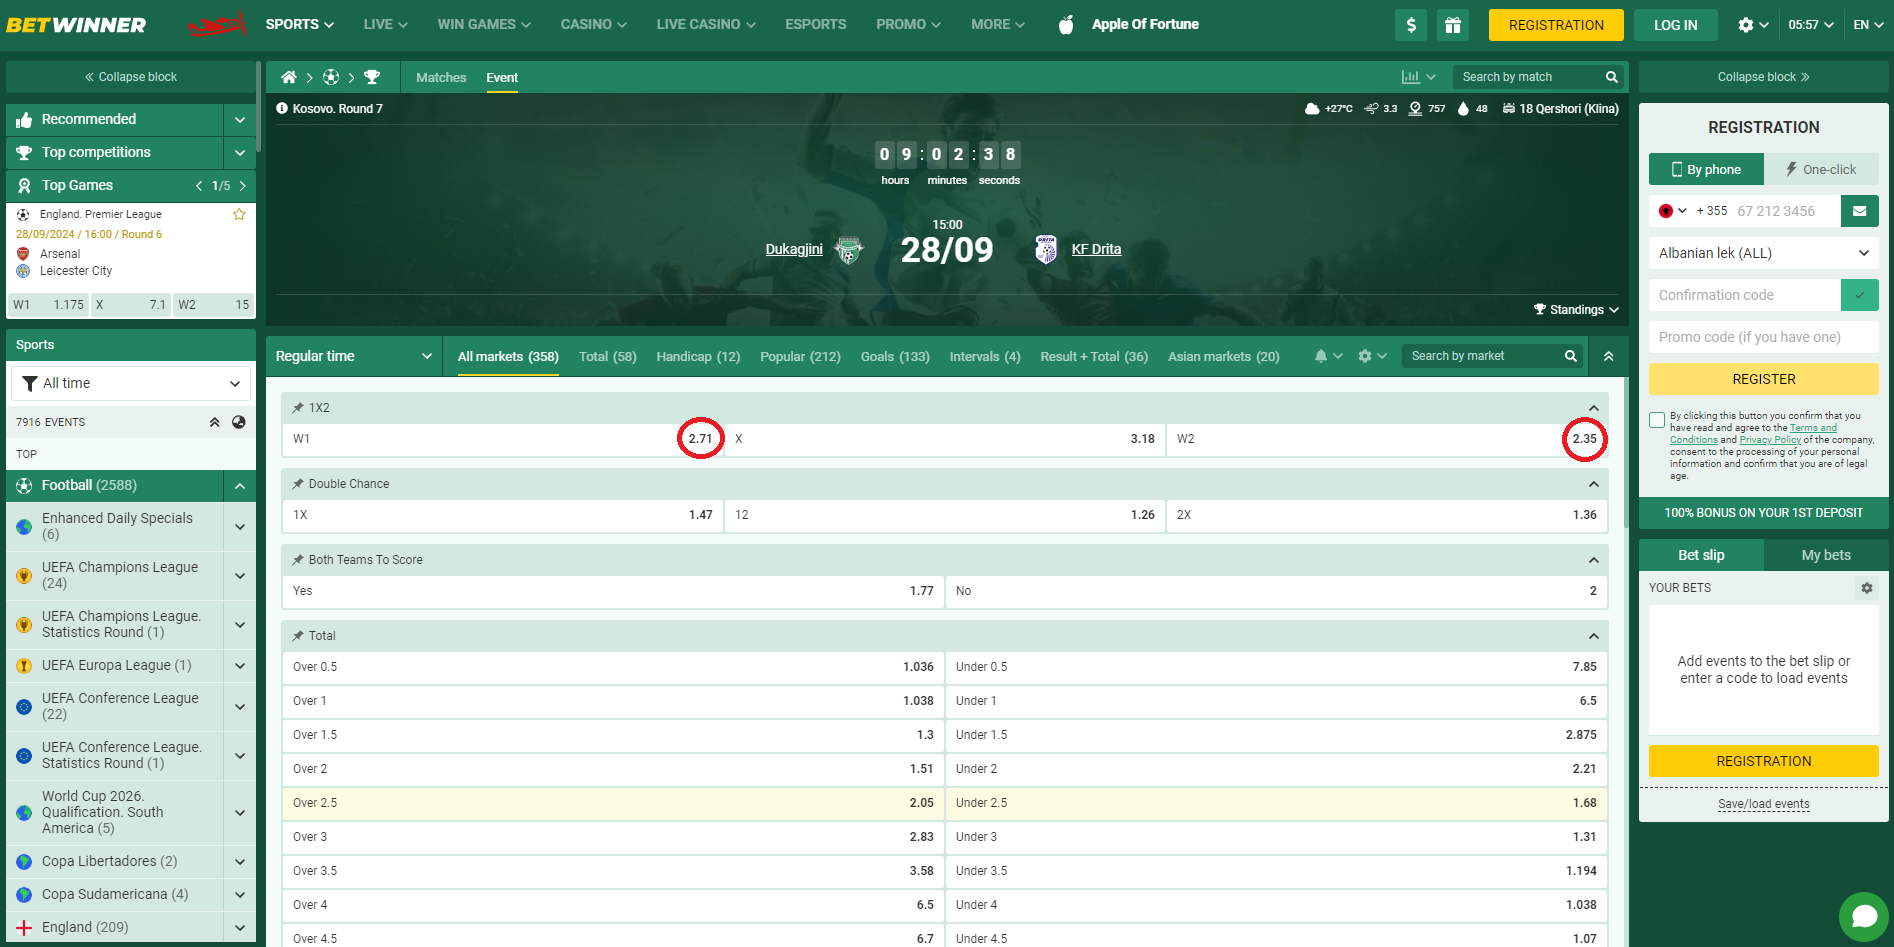The image size is (1894, 947).
Task: Expand UEFA Europa League list
Action: (x=240, y=666)
